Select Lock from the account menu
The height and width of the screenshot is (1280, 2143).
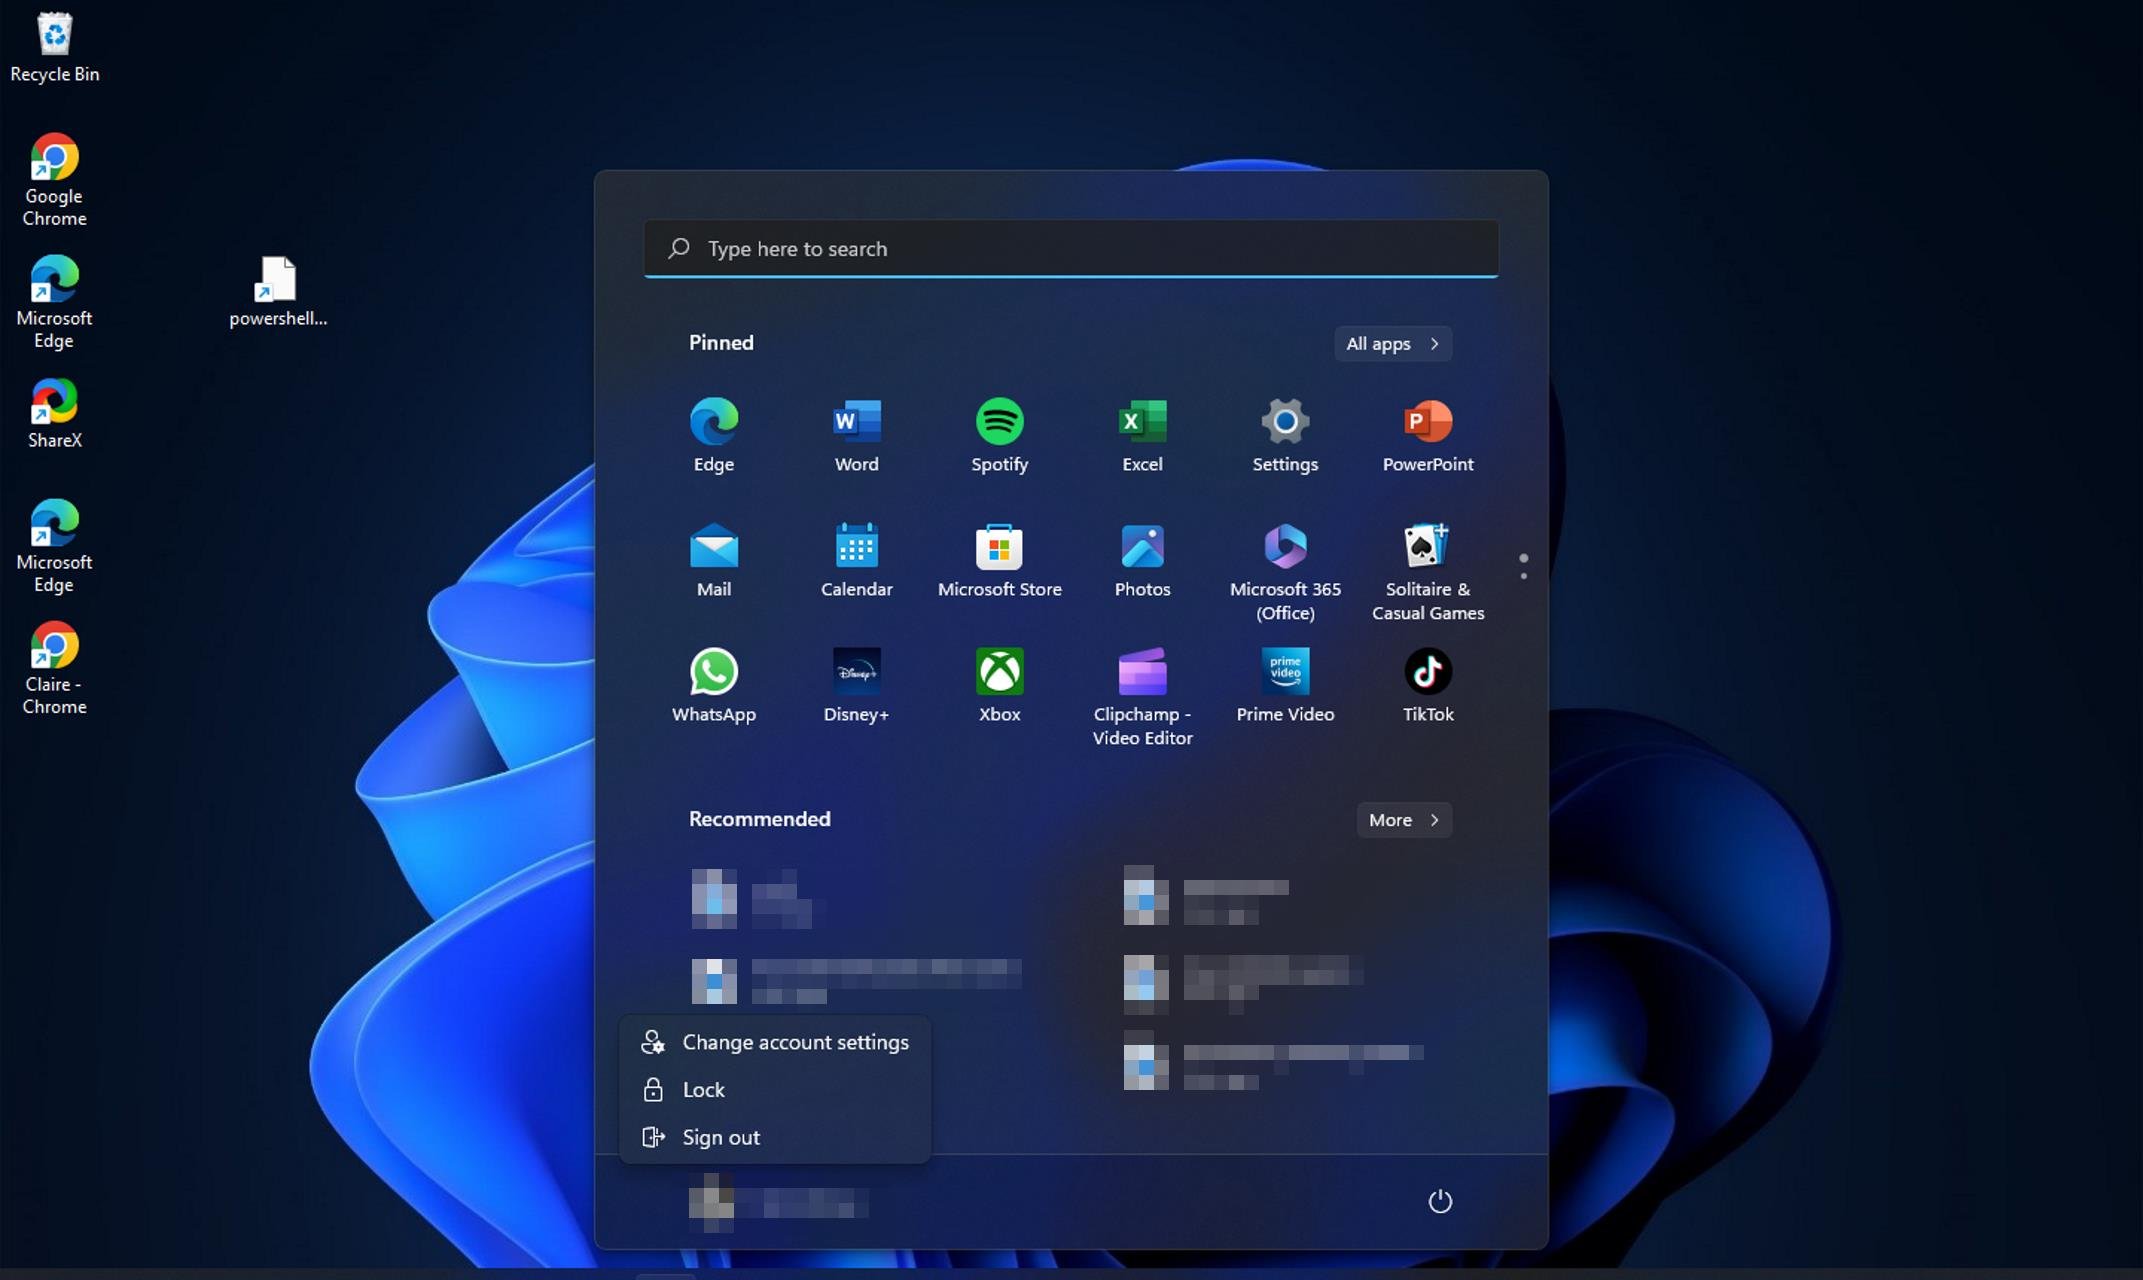[x=775, y=1089]
